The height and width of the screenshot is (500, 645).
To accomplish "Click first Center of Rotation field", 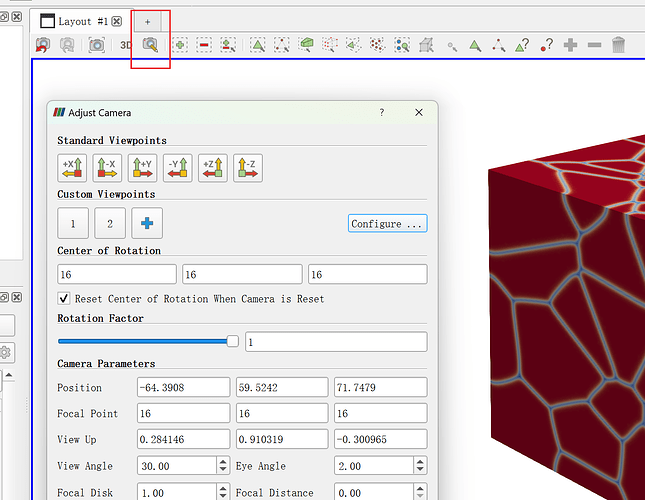I will pos(117,274).
